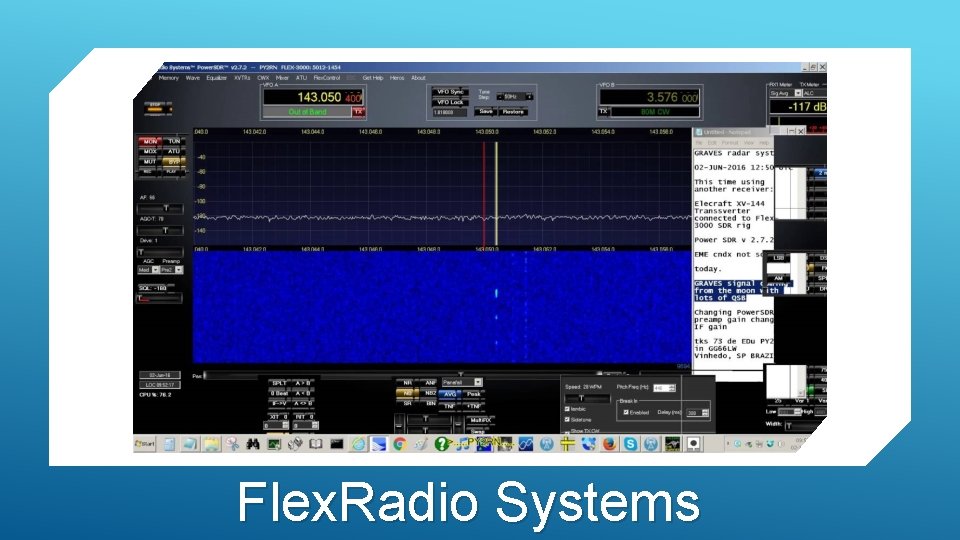The width and height of the screenshot is (960, 540).
Task: Click the Restore button near Tune Step
Action: [513, 112]
